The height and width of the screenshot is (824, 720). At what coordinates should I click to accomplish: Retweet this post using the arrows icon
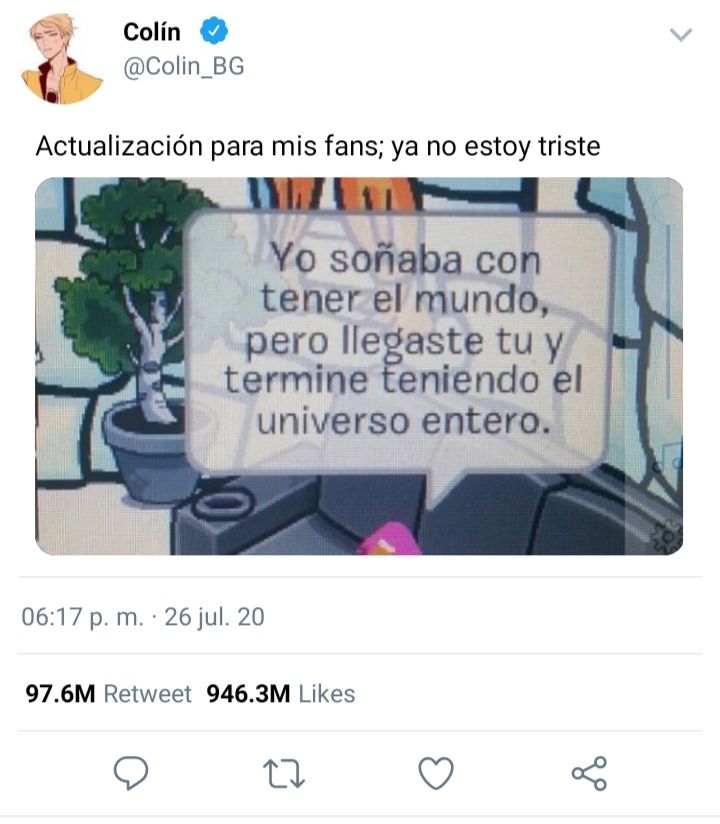tap(283, 773)
